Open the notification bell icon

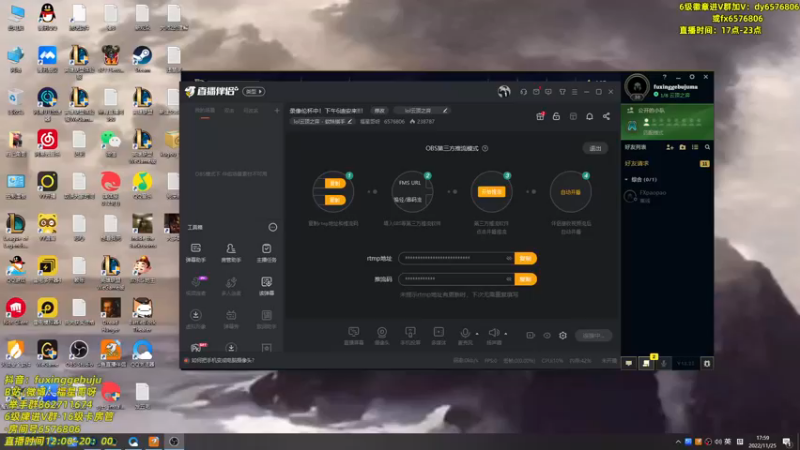click(x=589, y=116)
